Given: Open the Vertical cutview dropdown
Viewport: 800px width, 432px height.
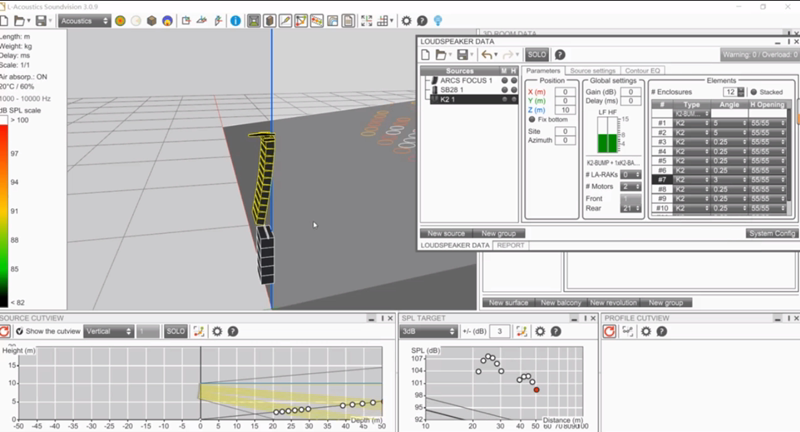Looking at the screenshot, I should [x=109, y=331].
